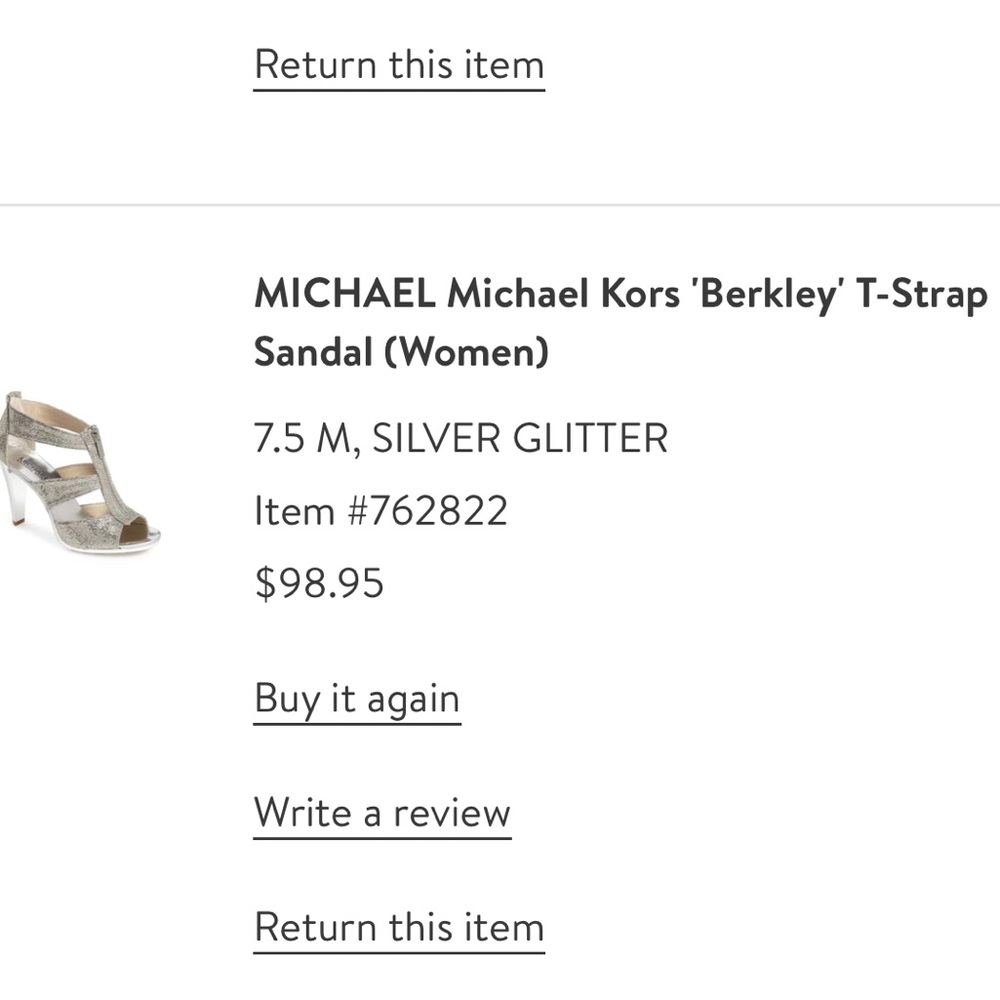Click the top Return this item link
The width and height of the screenshot is (1000, 1000).
click(399, 65)
